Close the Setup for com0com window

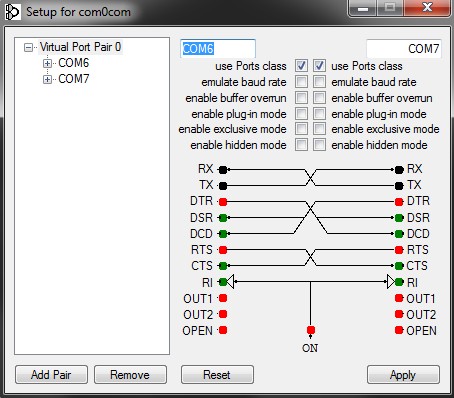click(427, 7)
